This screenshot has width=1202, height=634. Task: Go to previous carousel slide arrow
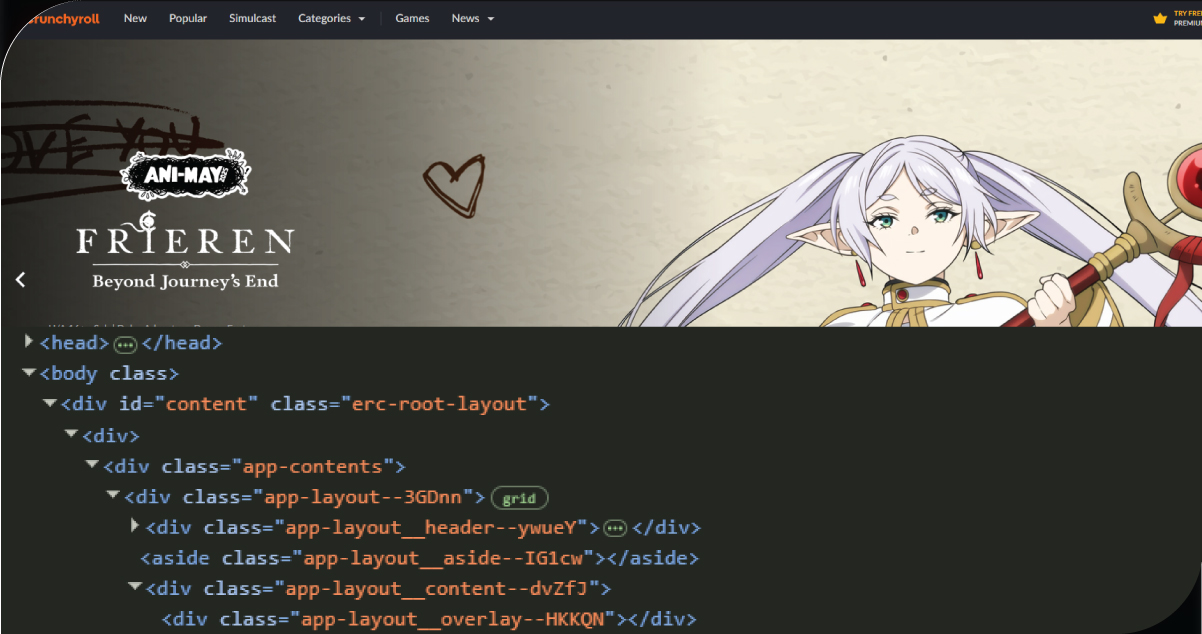pos(21,280)
